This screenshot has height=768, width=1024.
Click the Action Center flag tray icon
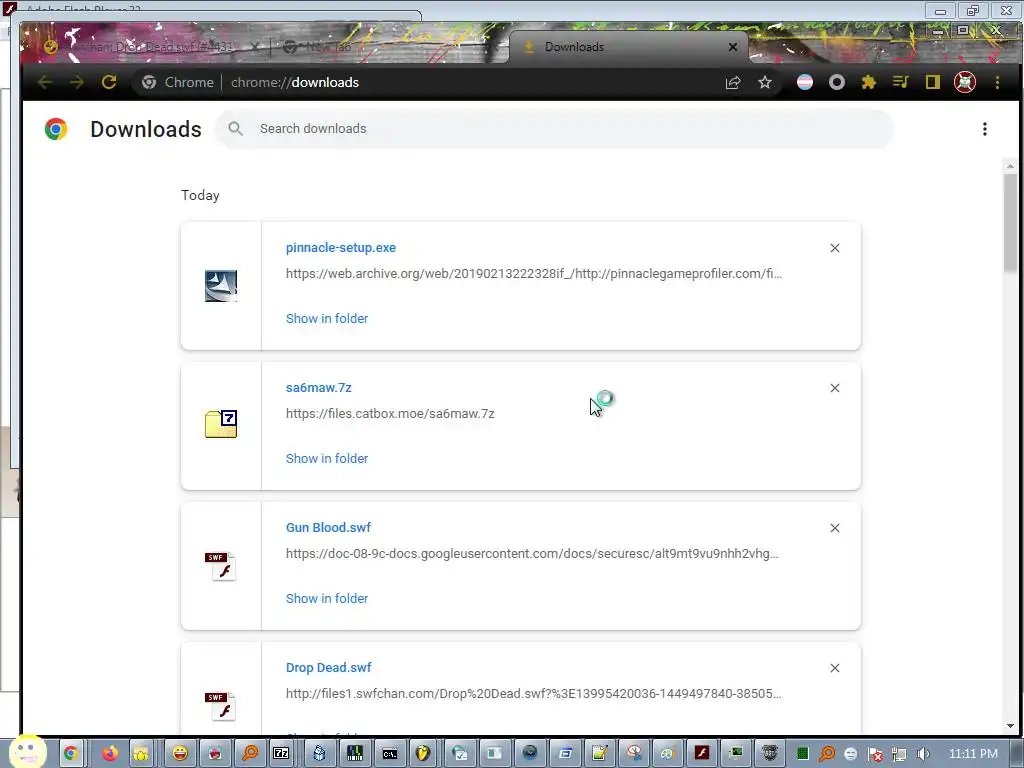[875, 754]
